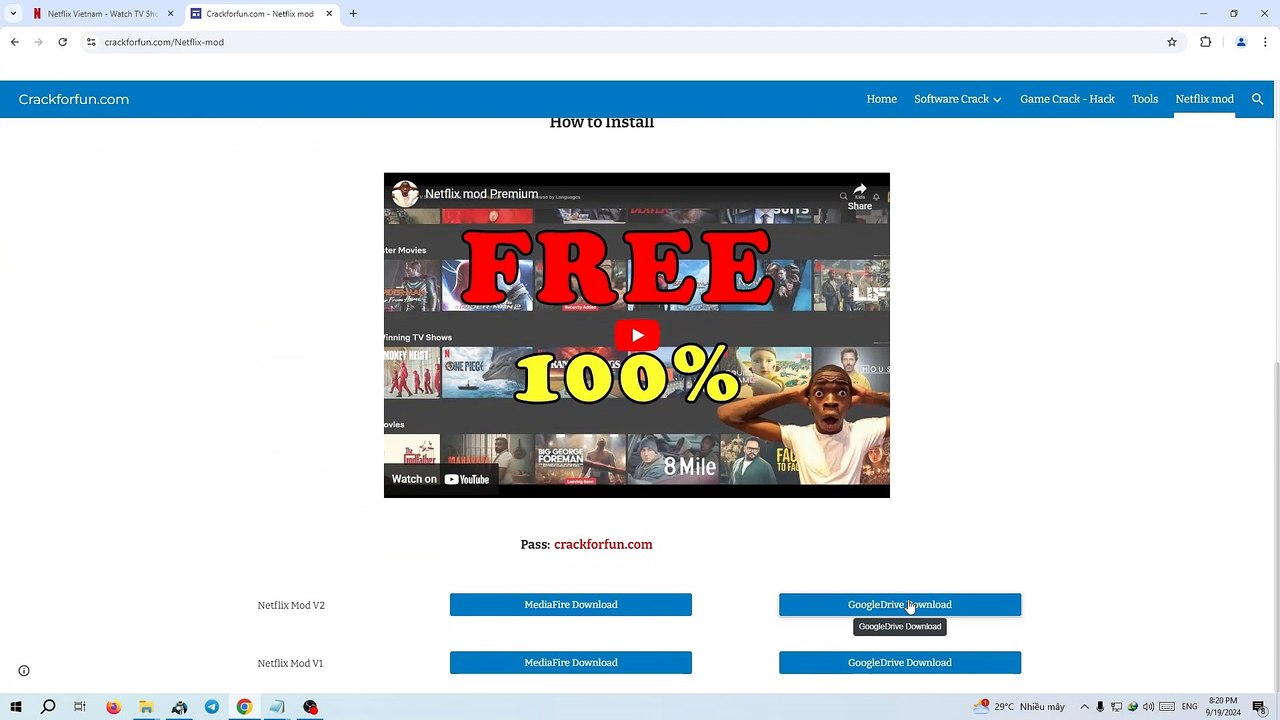This screenshot has height=720, width=1280.
Task: Open File Explorer from the taskbar
Action: click(146, 707)
